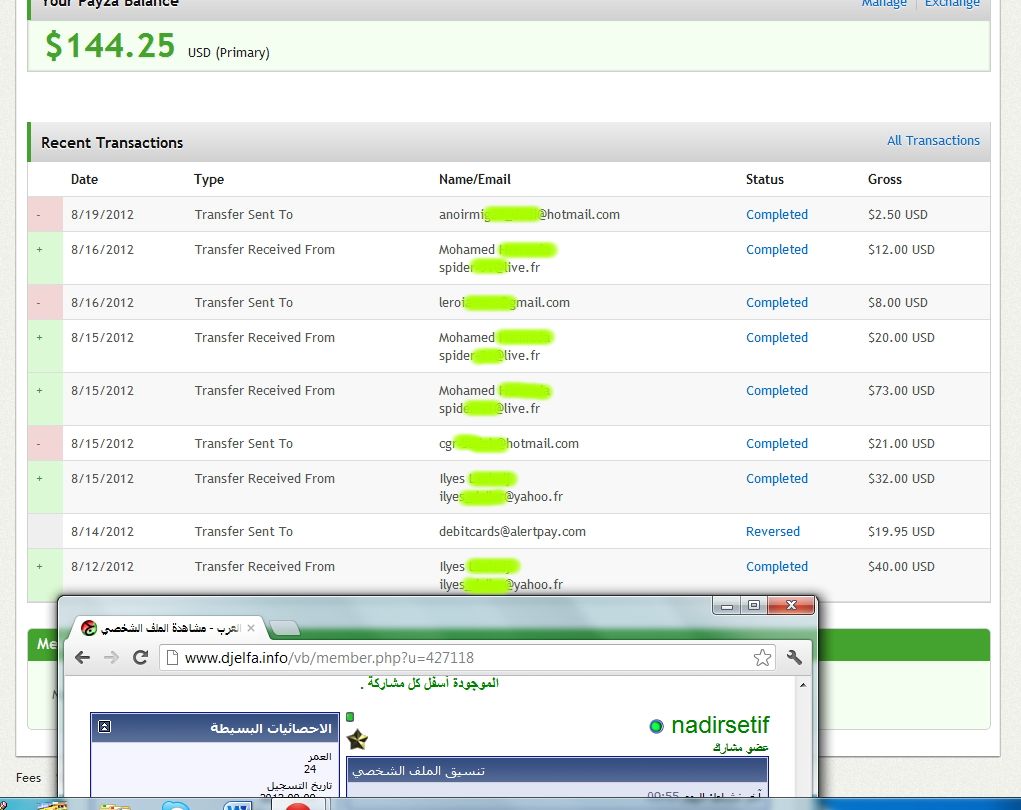Click the nadirsetif online status indicator

(x=656, y=726)
